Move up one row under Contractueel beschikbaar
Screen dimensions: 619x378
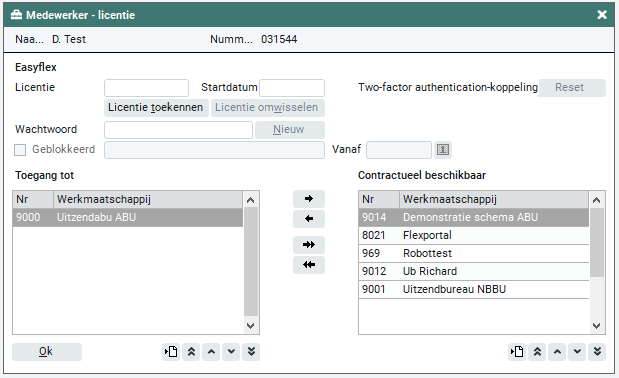point(557,352)
